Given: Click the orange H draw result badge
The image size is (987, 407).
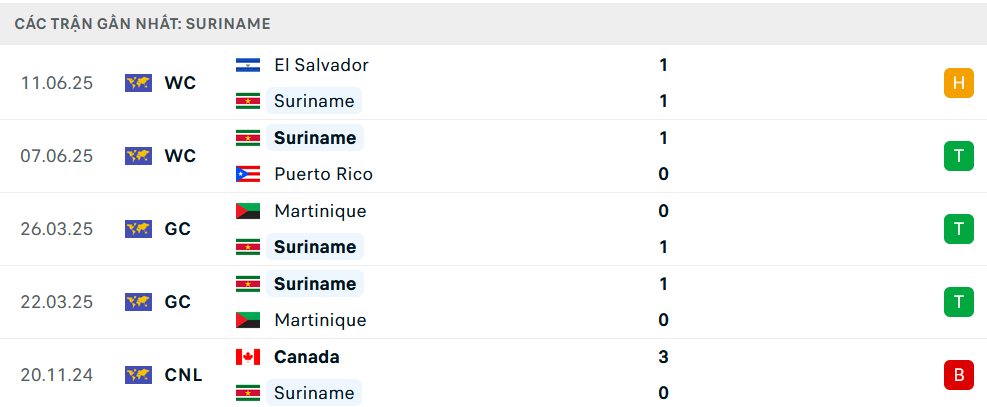Looking at the screenshot, I should [959, 83].
